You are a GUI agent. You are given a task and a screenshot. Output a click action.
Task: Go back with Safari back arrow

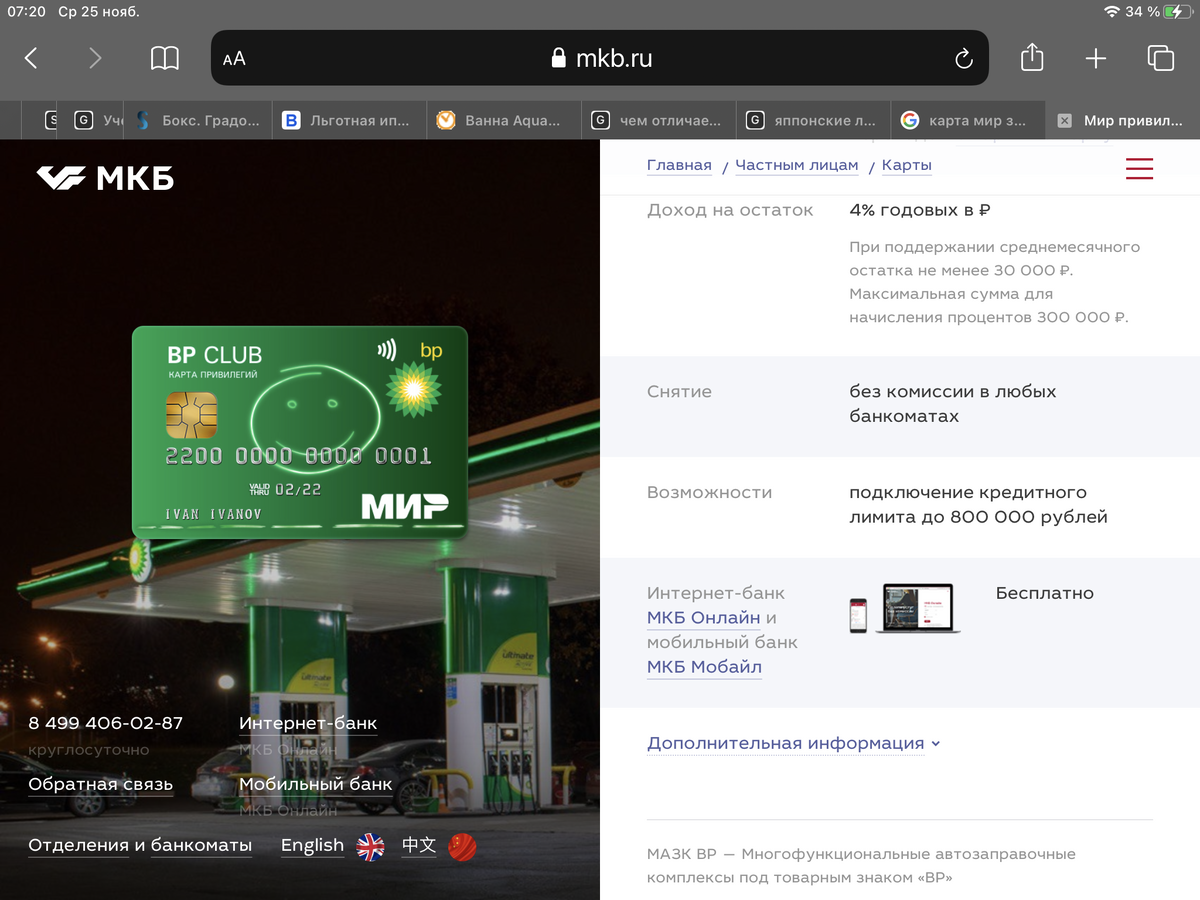(x=31, y=59)
